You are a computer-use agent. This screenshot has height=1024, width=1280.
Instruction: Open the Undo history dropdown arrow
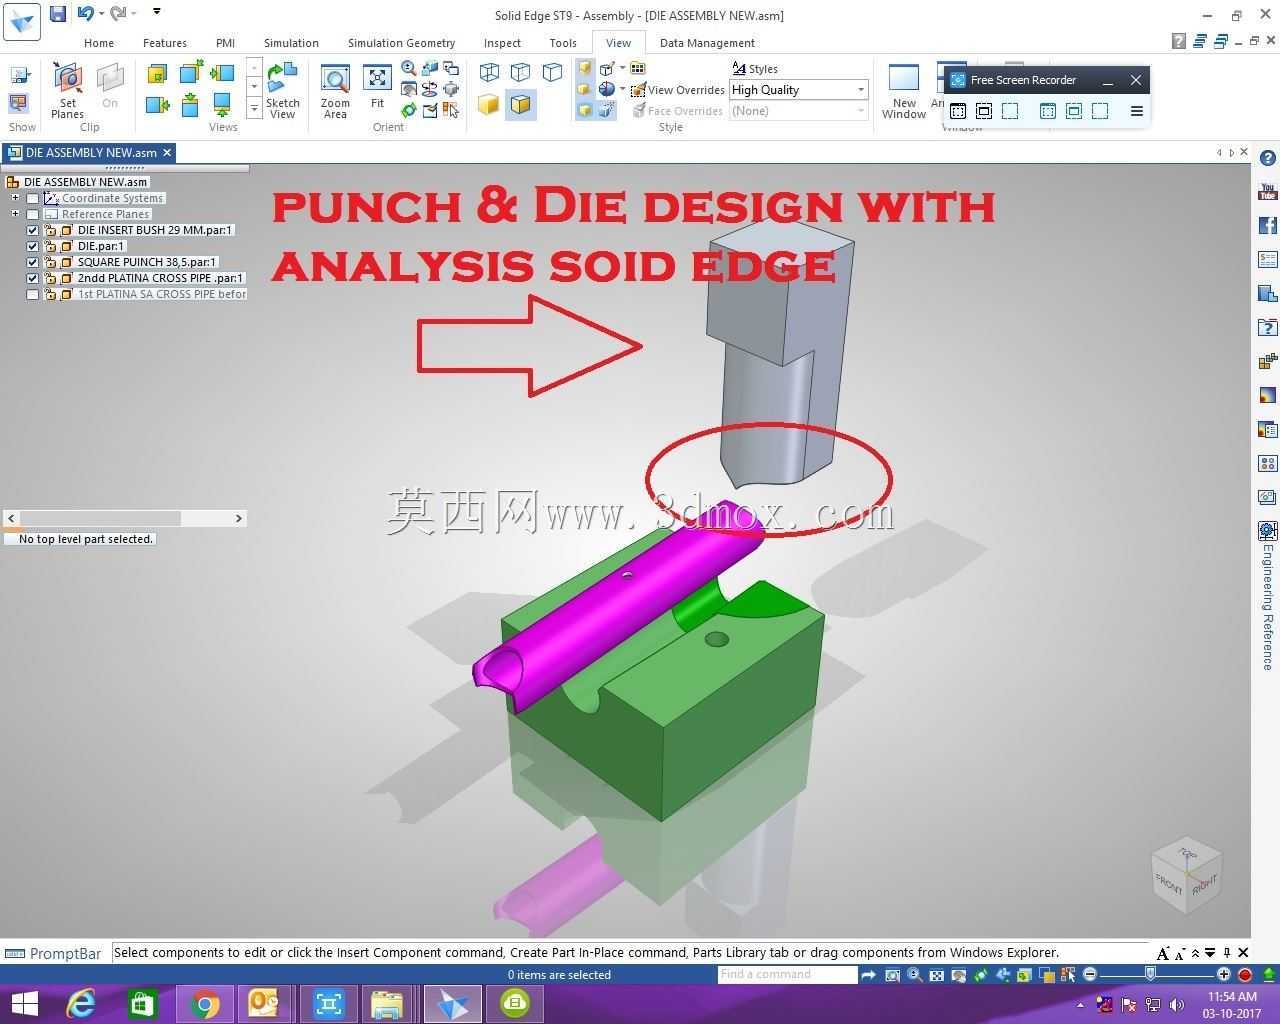coord(102,13)
